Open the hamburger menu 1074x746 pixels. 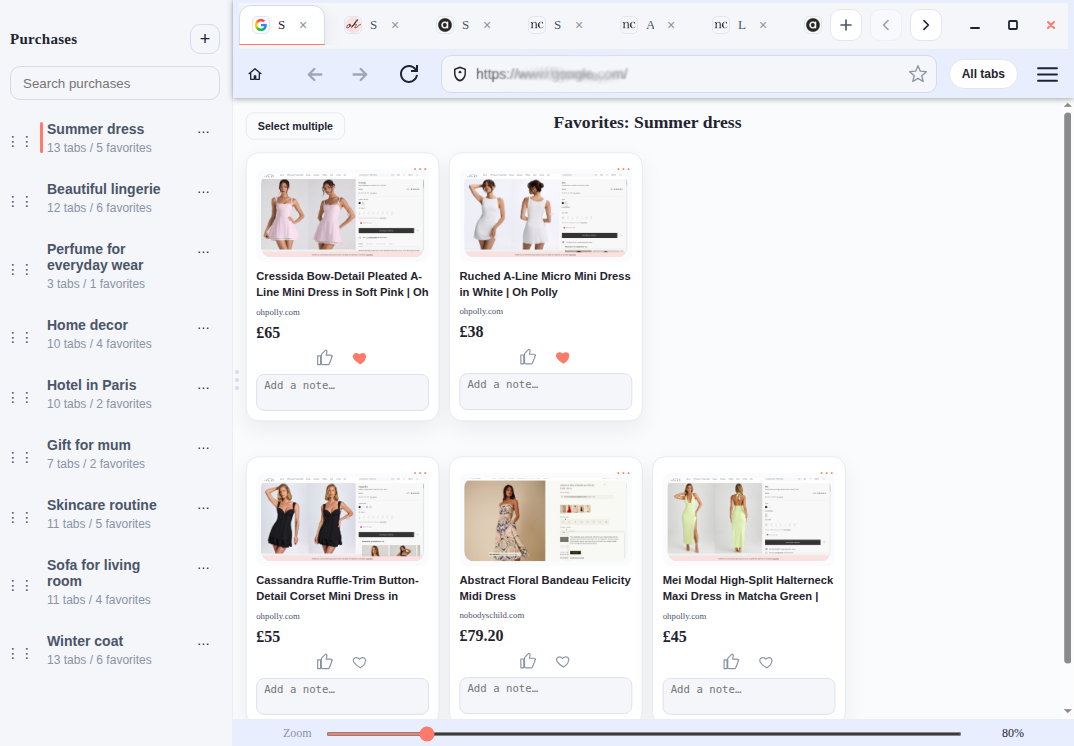point(1047,74)
